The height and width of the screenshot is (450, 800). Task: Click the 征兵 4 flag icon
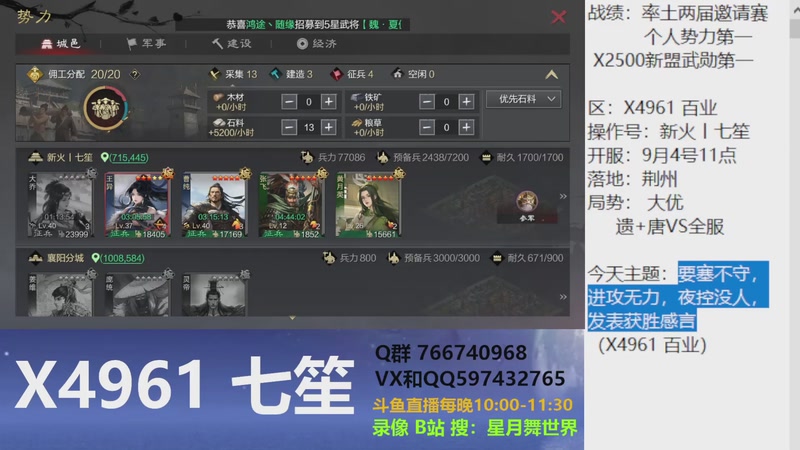[336, 74]
